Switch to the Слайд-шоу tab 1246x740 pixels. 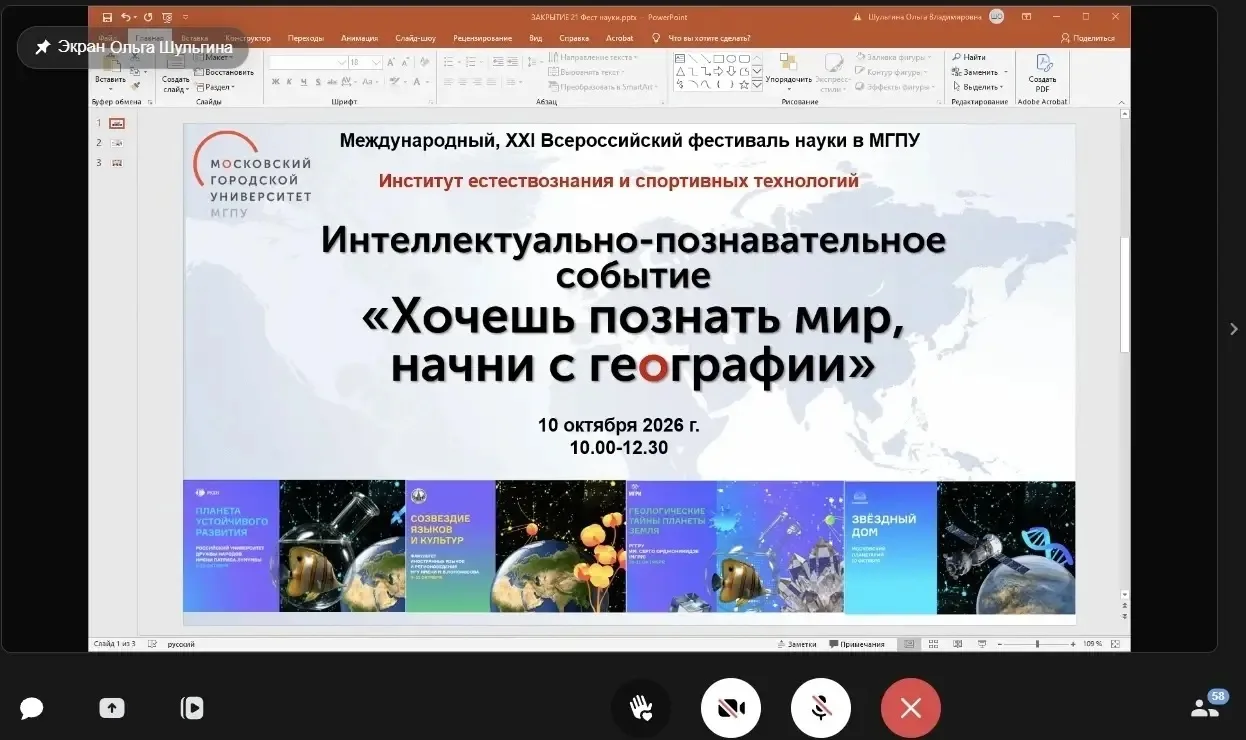coord(415,38)
